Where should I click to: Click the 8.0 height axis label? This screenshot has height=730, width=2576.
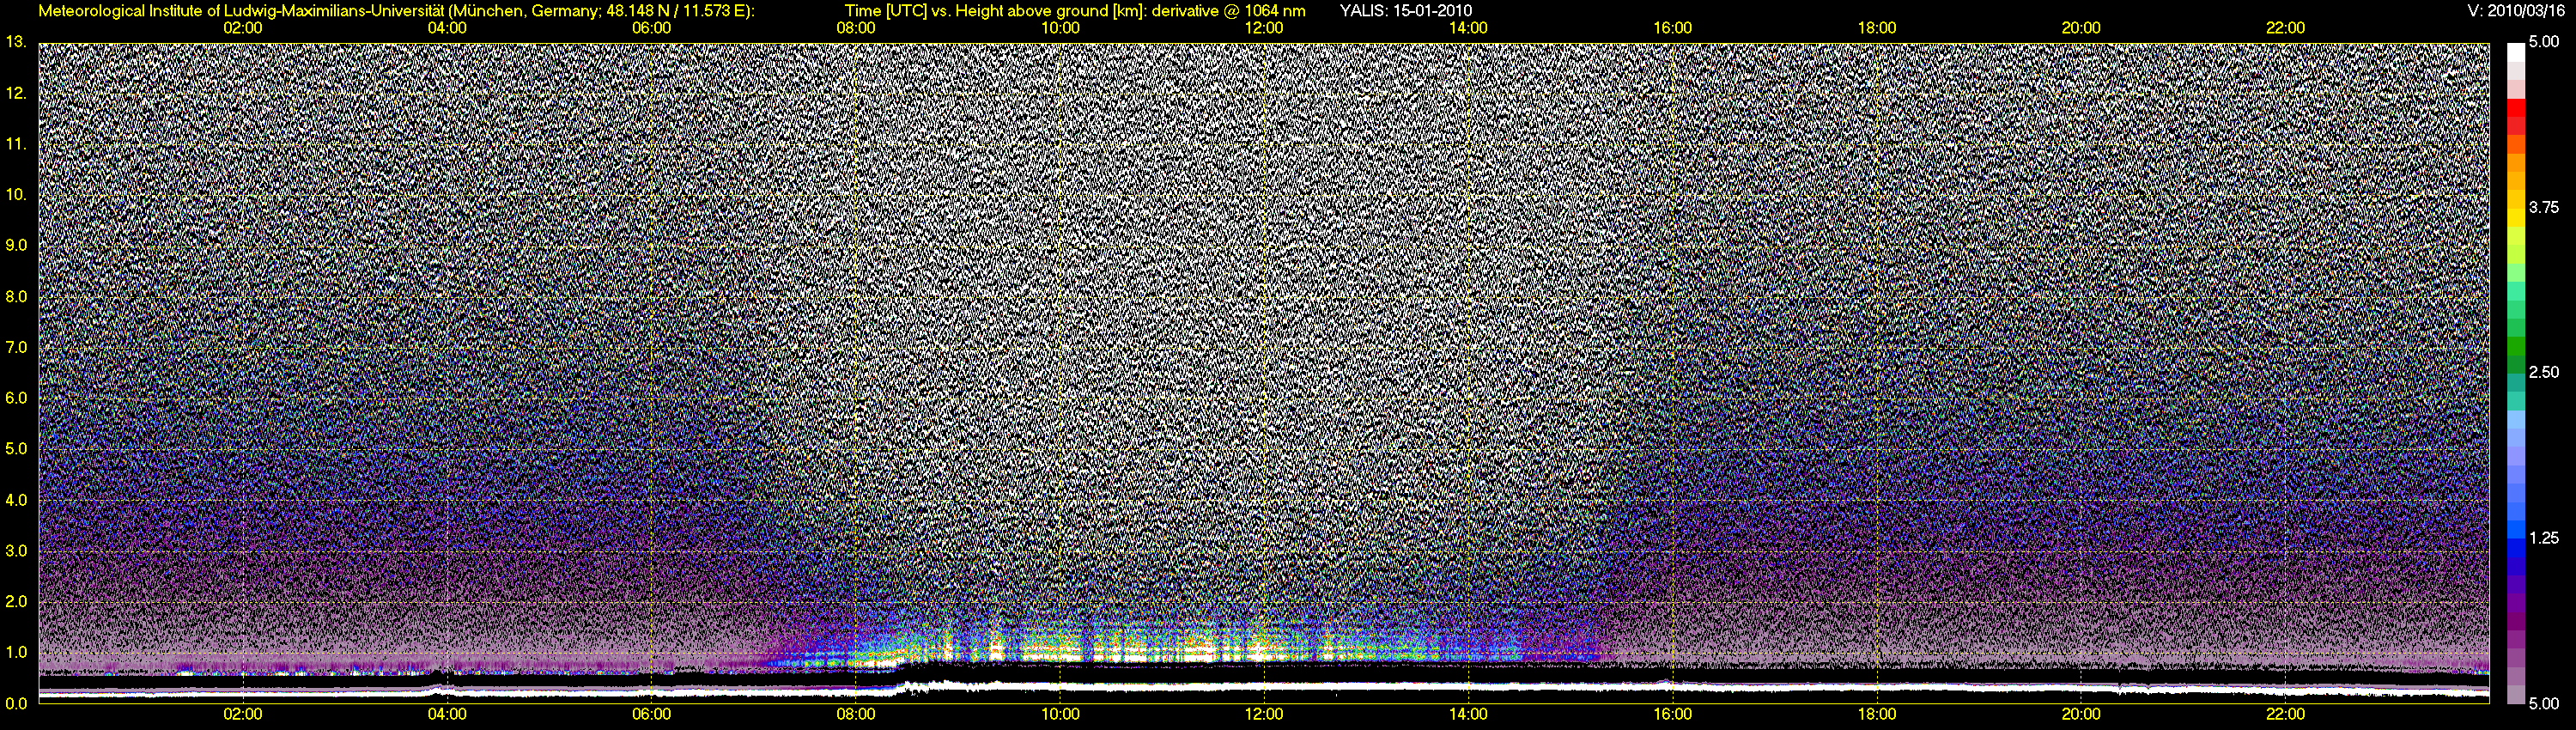16,296
